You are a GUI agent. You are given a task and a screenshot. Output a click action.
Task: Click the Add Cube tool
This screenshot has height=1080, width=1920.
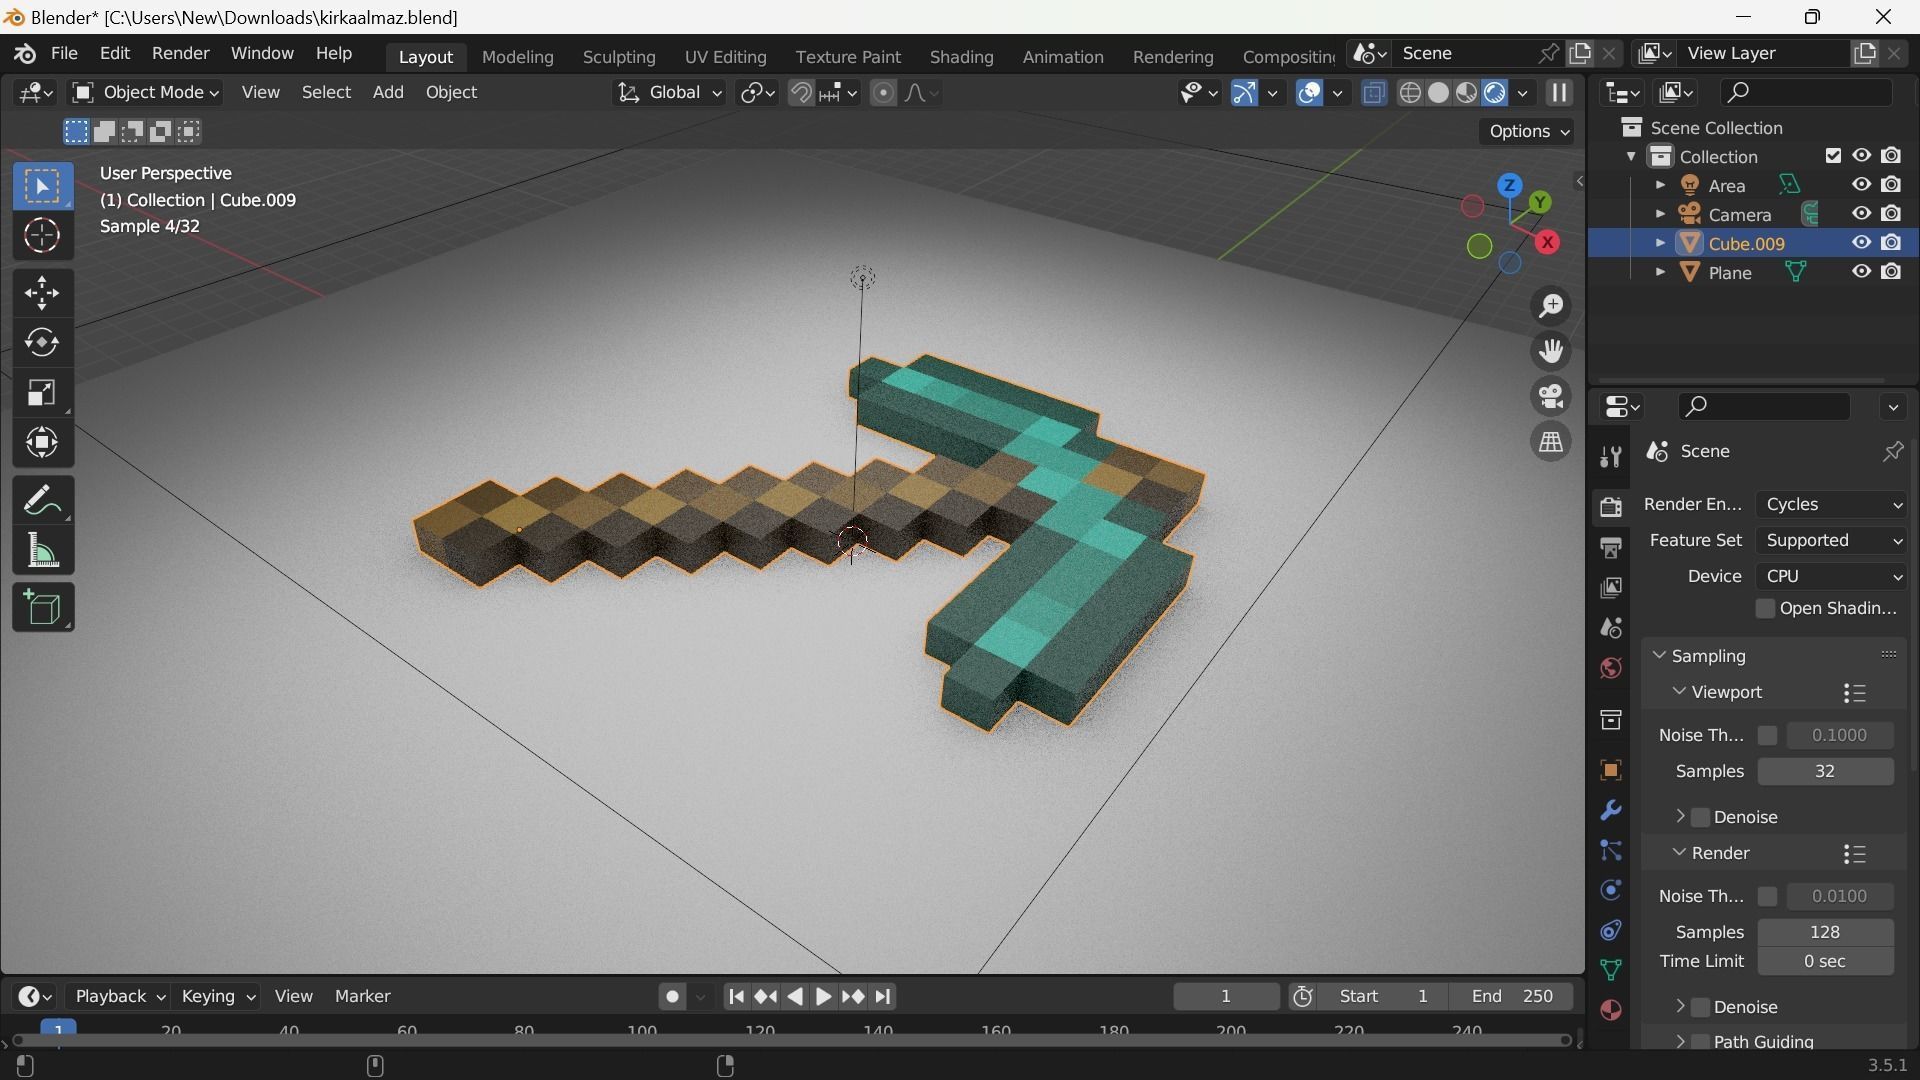pos(42,608)
